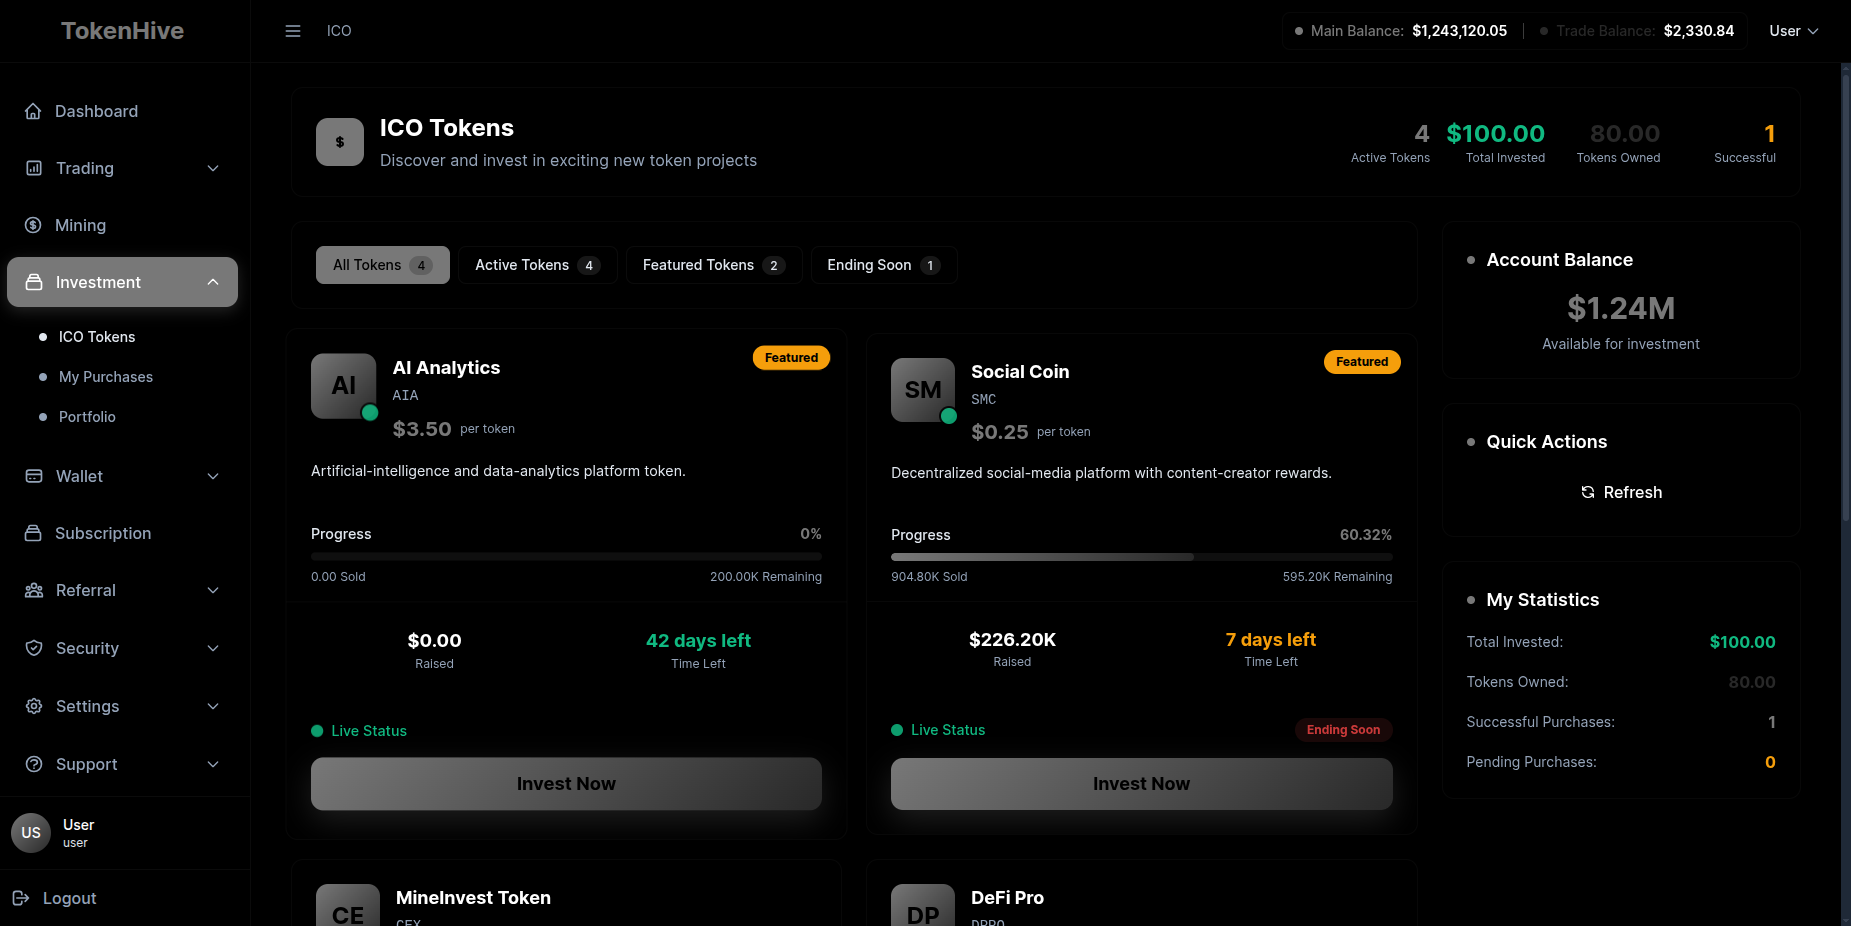Expand the Security sidebar section
1851x926 pixels.
point(213,648)
